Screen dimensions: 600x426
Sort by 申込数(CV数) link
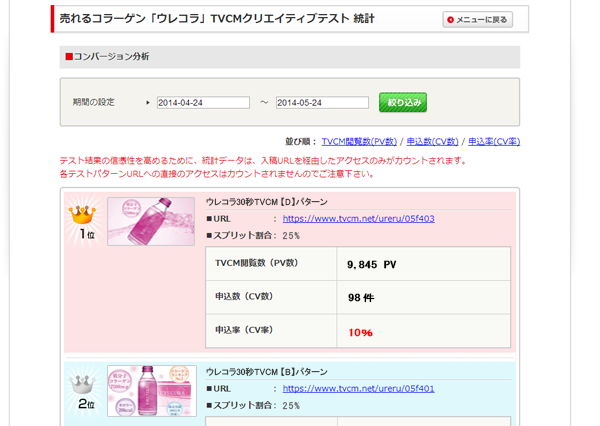pos(432,142)
